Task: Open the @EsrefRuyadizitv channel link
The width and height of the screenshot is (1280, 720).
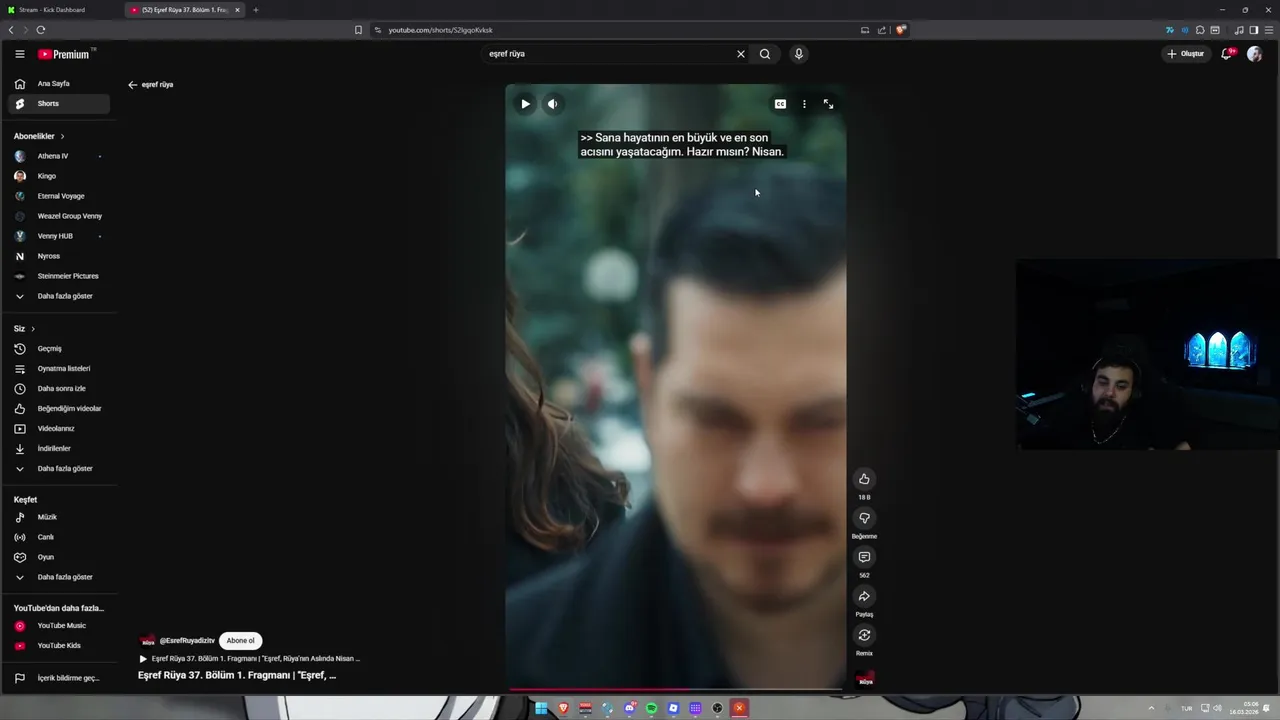Action: click(187, 641)
